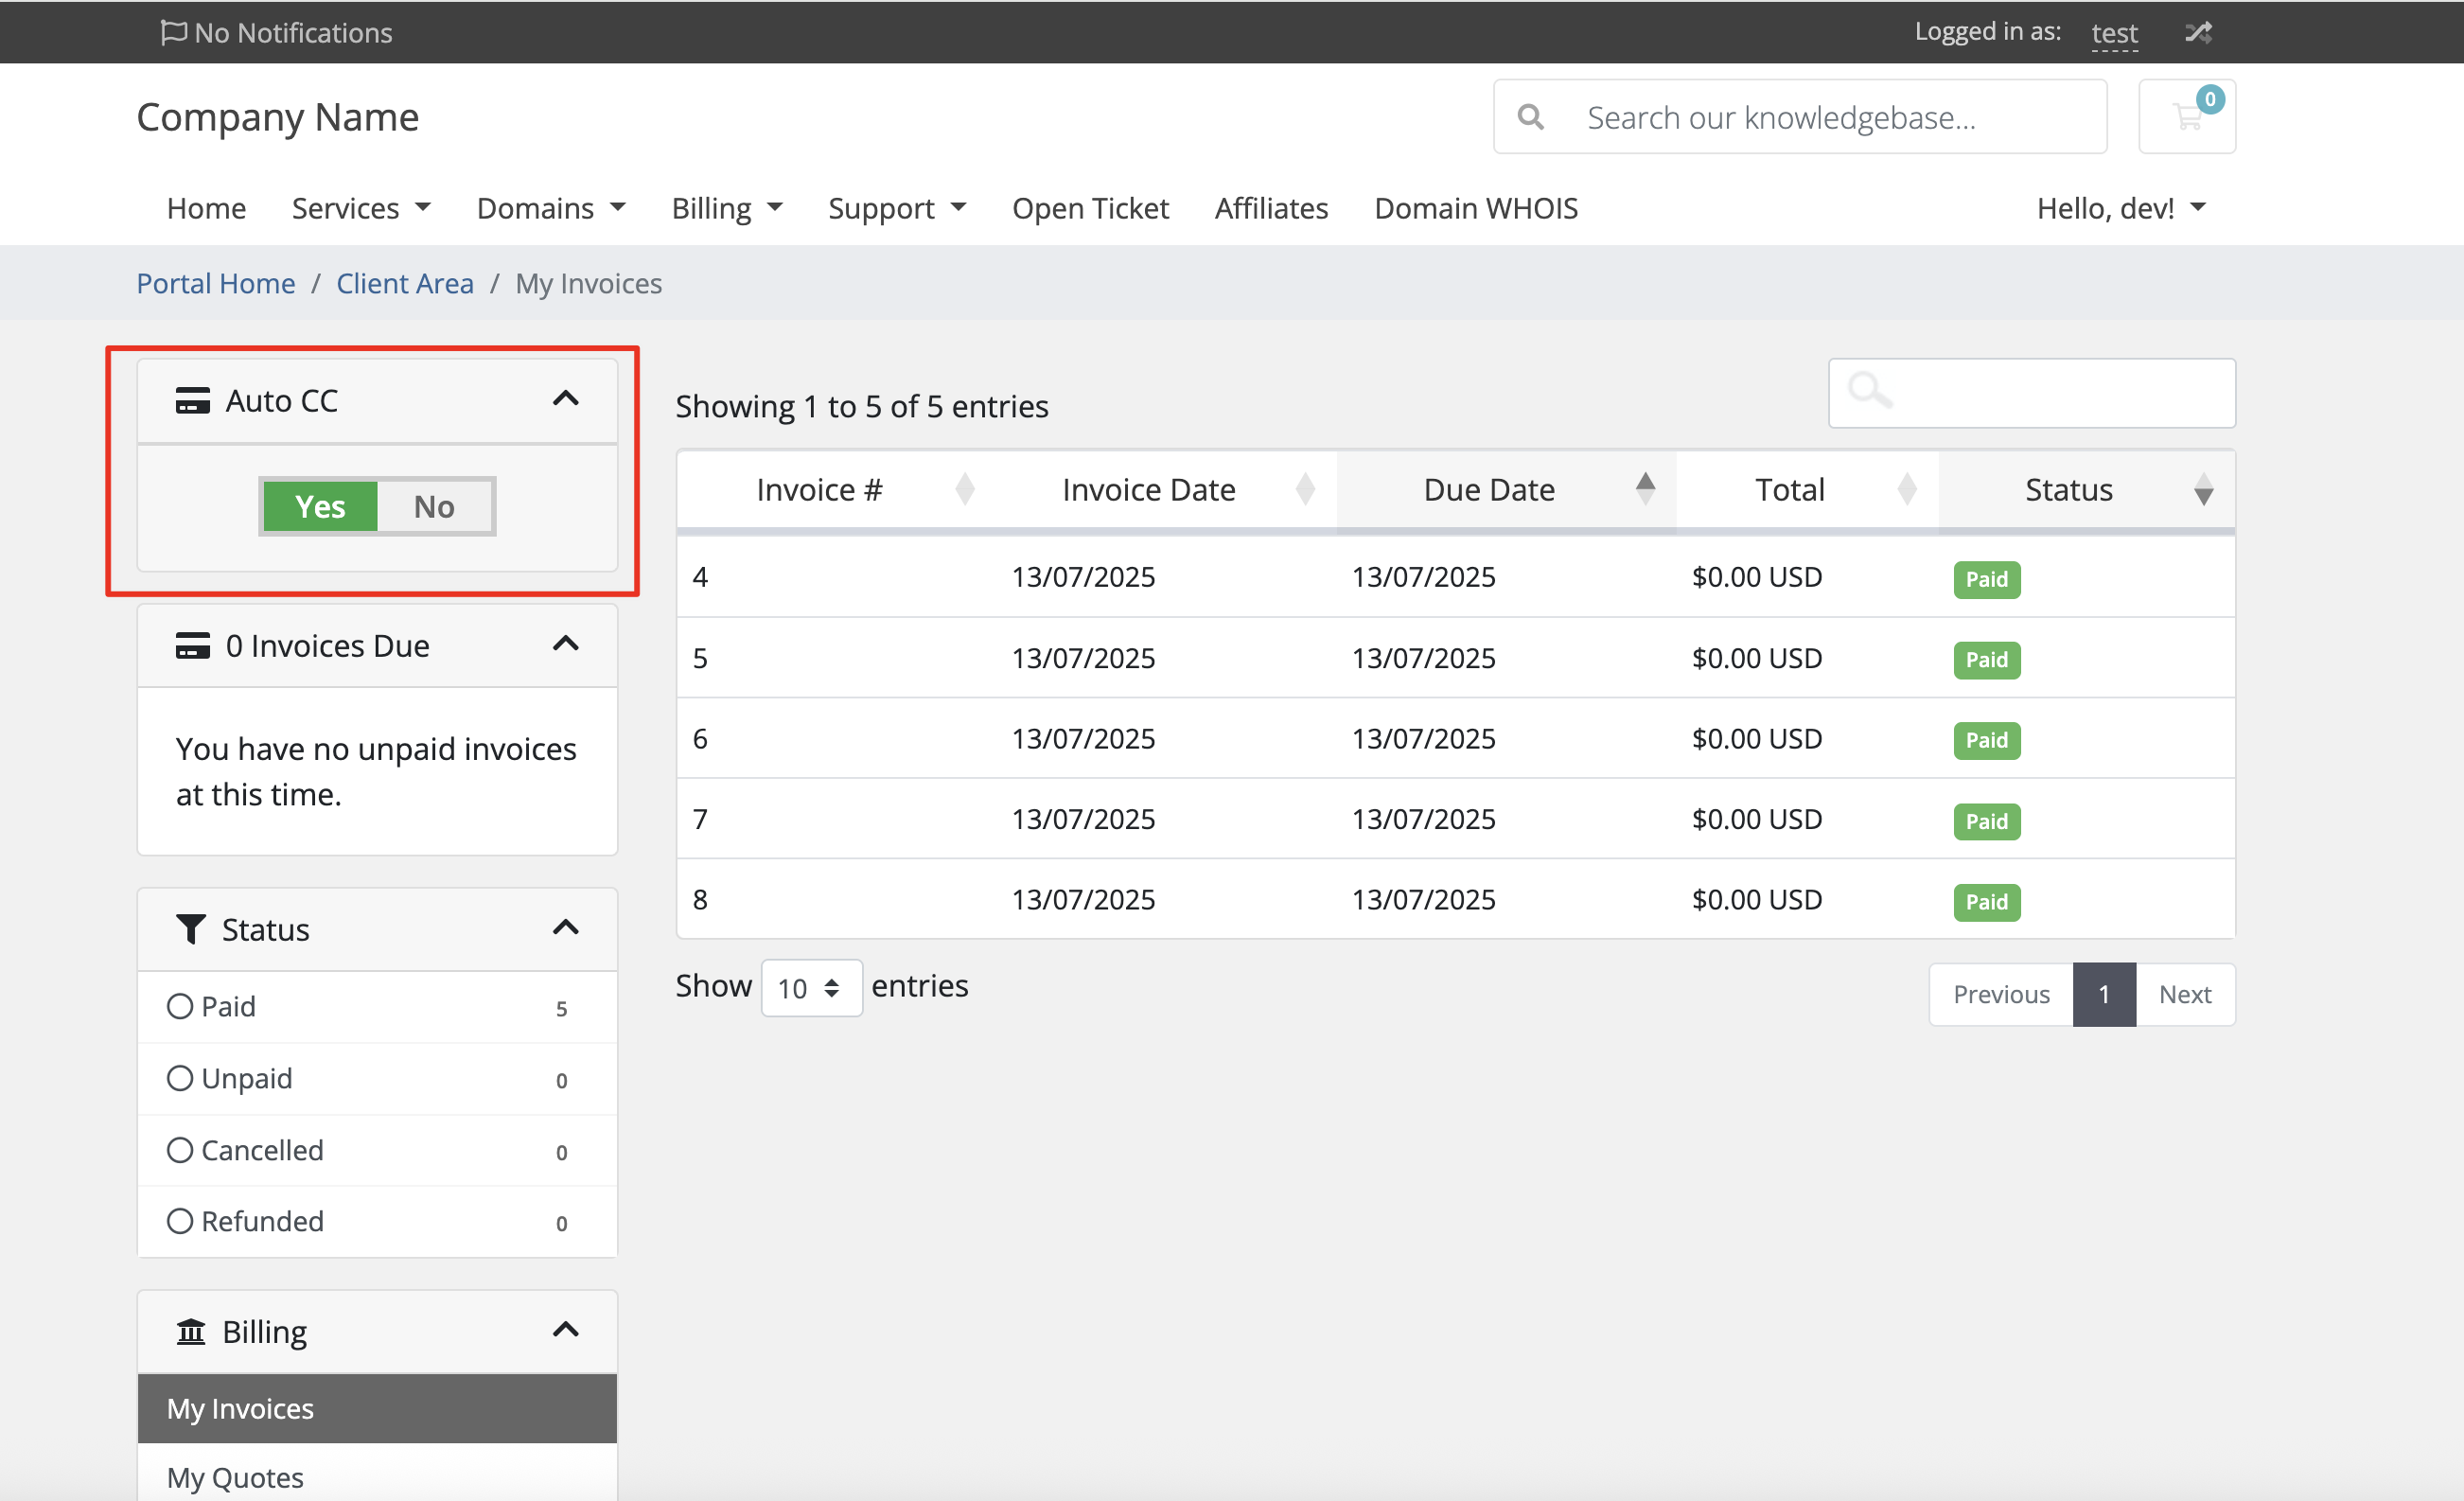Screen dimensions: 2464x1501
Task: Open the Show entries count dropdown
Action: [811, 988]
